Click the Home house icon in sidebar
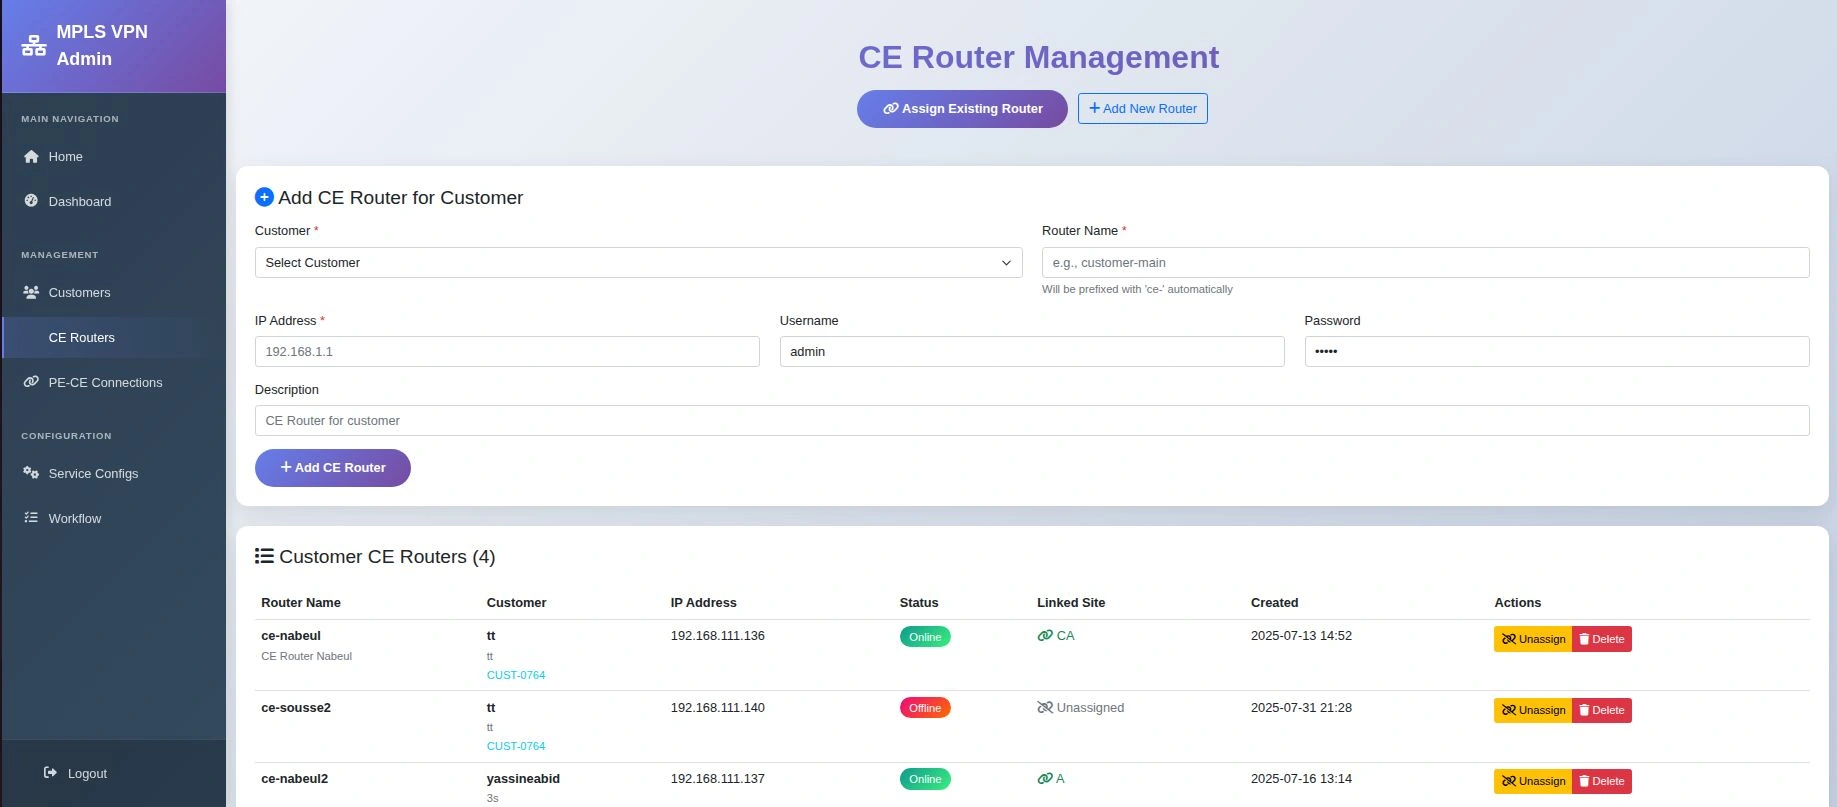 [31, 156]
